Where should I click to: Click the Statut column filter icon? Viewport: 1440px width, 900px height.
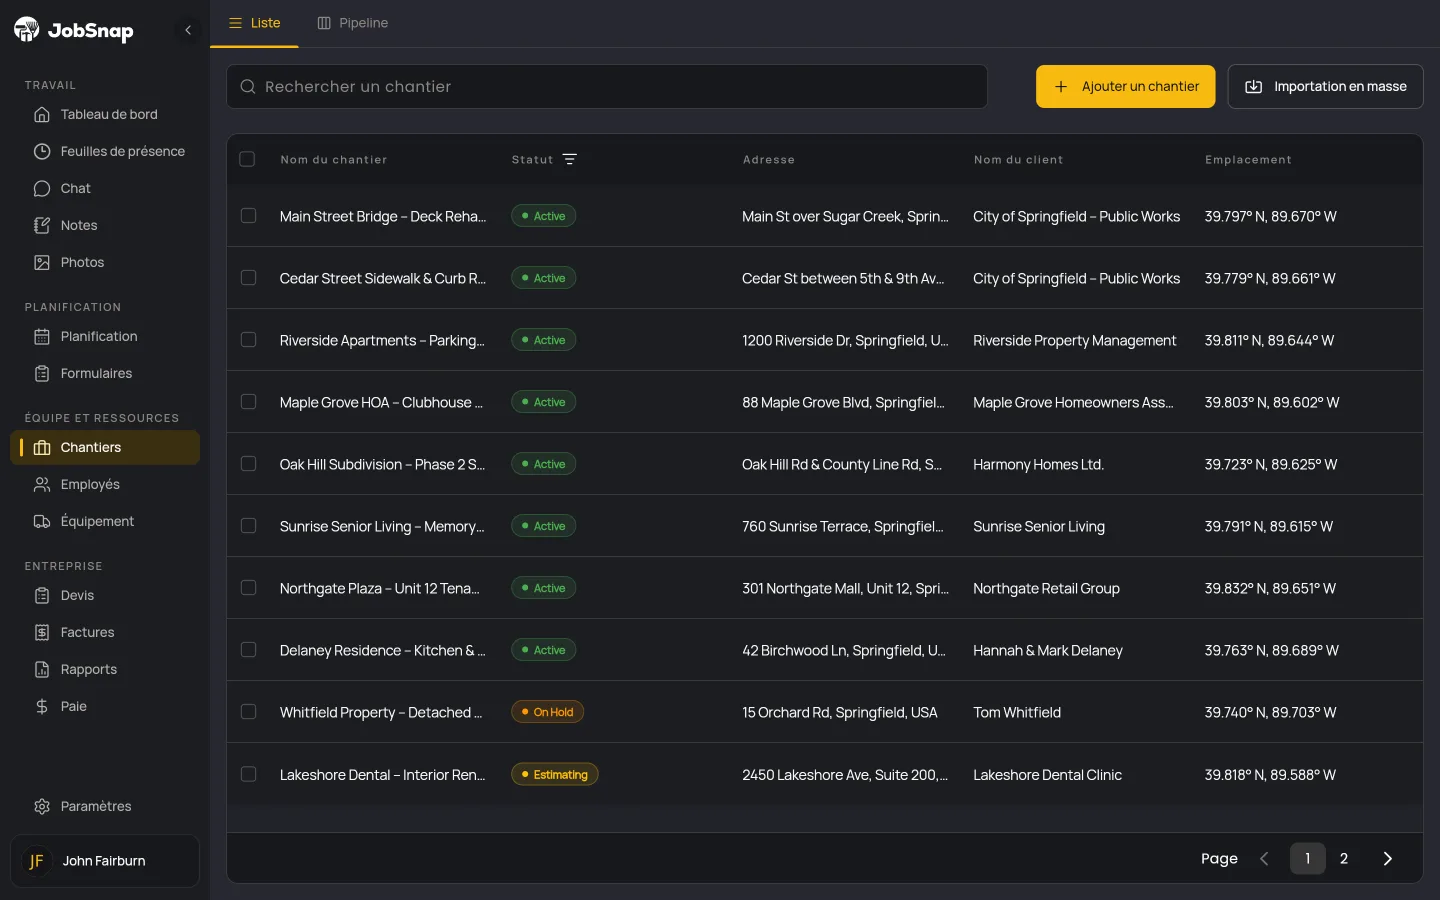(570, 159)
